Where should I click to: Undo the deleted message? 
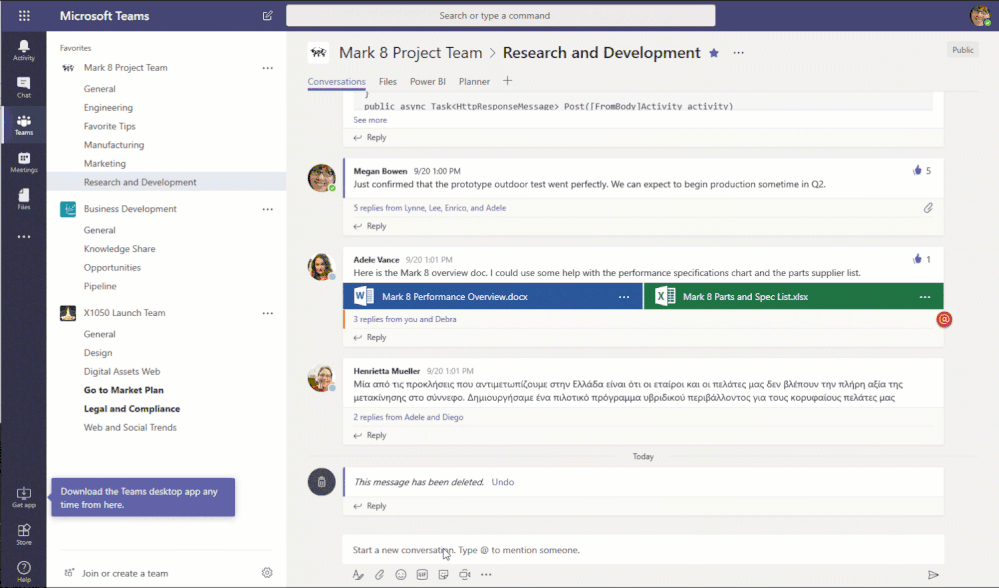(x=503, y=482)
